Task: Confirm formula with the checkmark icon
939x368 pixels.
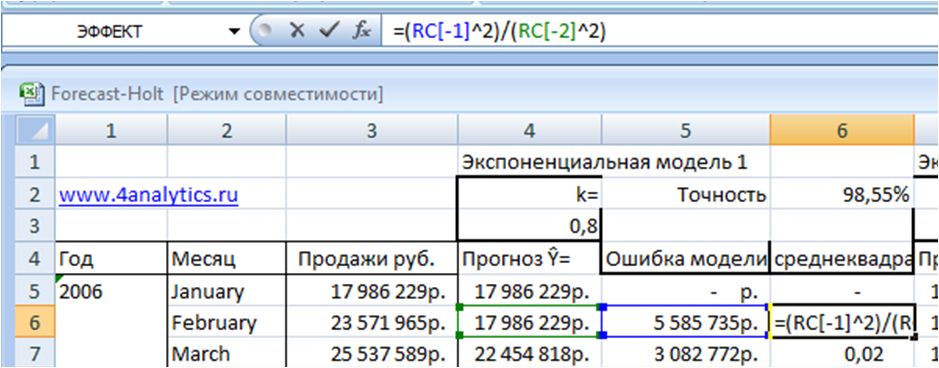Action: (x=329, y=31)
